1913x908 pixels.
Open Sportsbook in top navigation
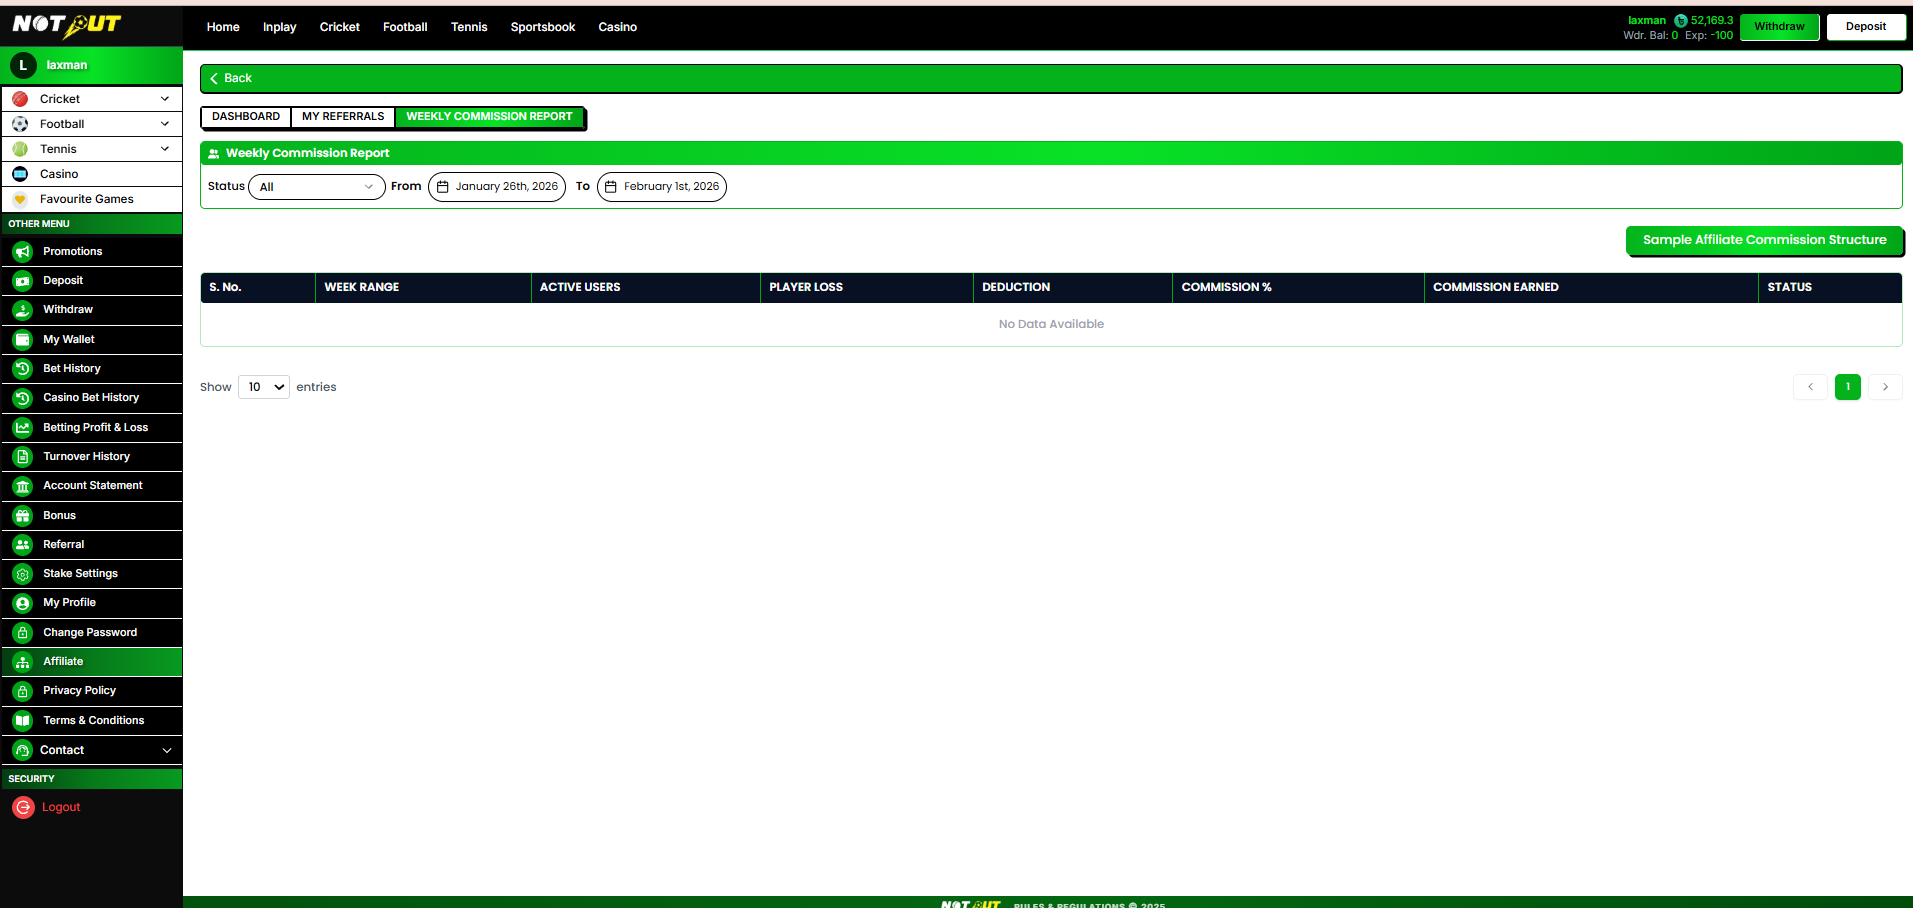click(x=543, y=27)
